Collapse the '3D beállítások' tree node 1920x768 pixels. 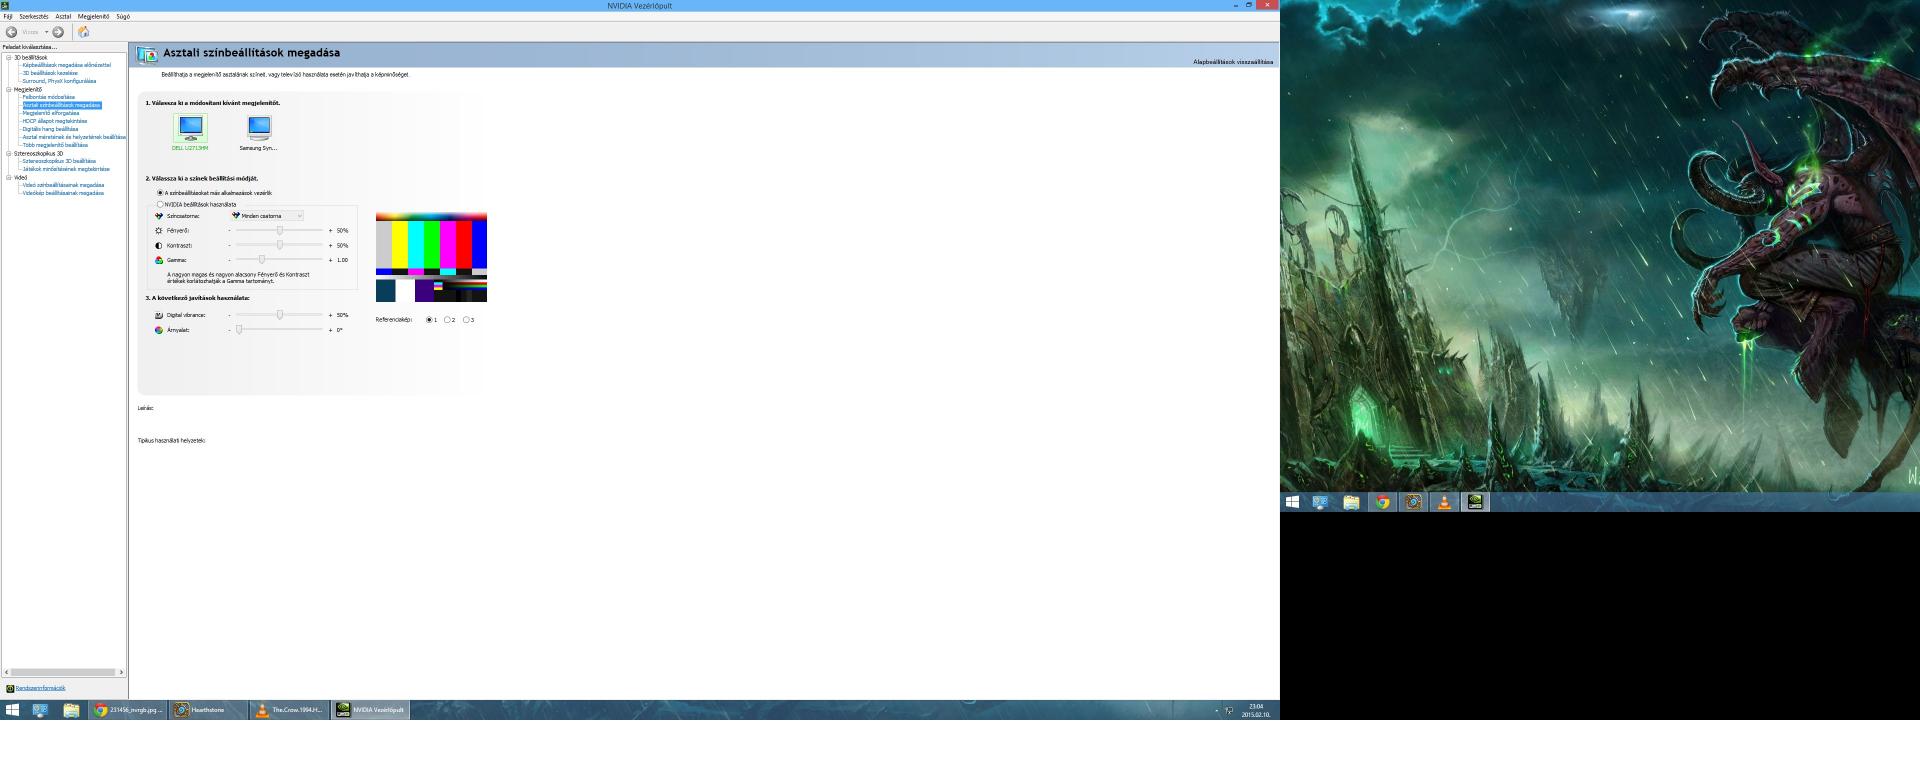pyautogui.click(x=9, y=57)
